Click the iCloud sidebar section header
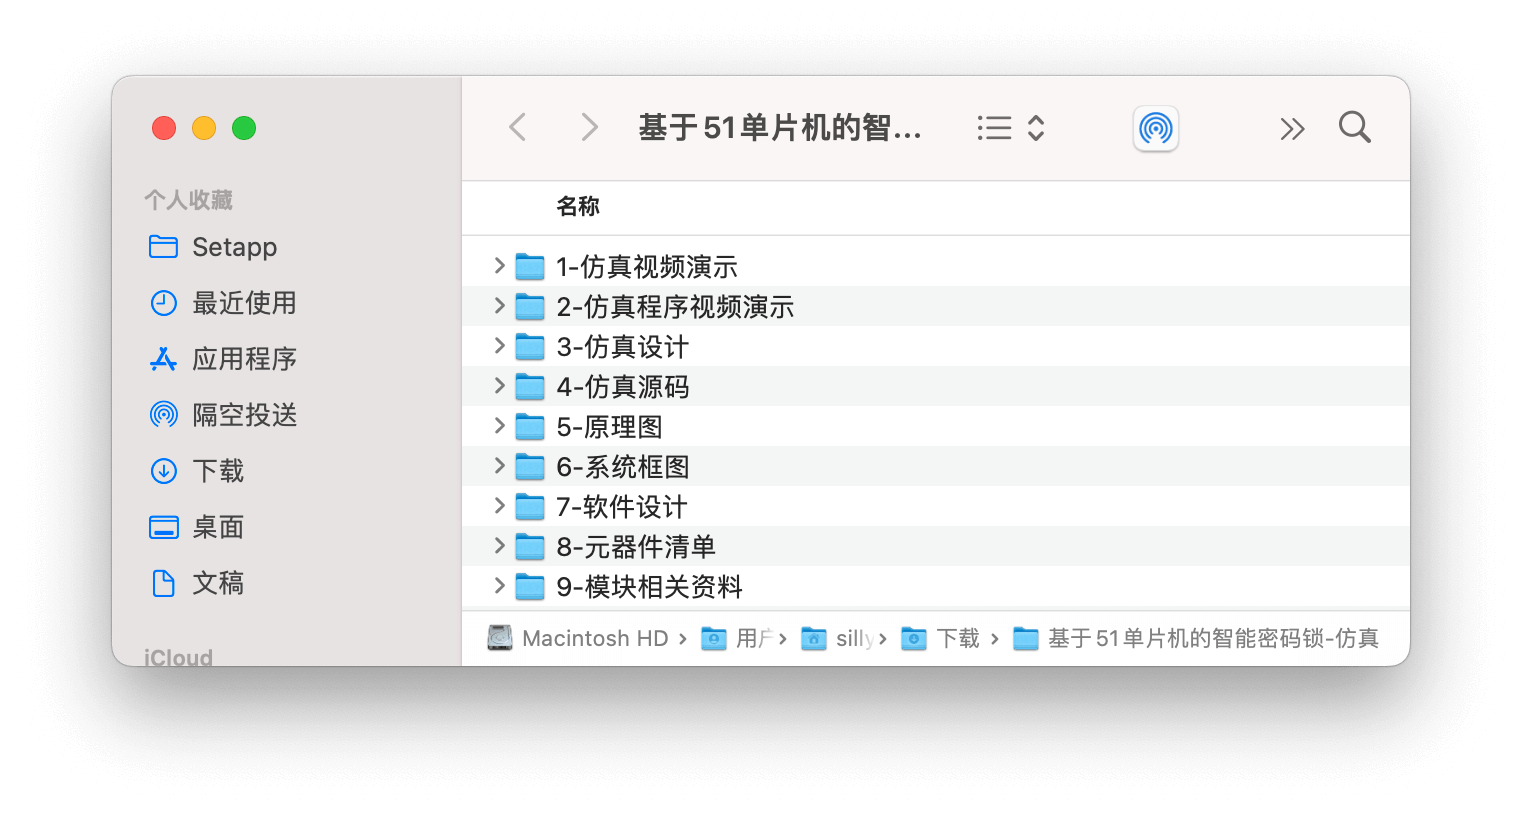This screenshot has width=1522, height=814. [178, 657]
